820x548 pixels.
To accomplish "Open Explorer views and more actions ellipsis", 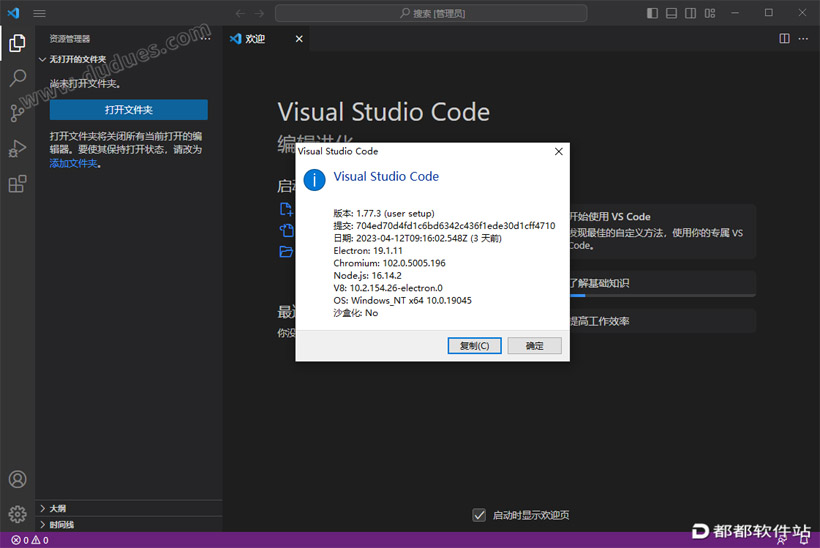I will [x=206, y=38].
